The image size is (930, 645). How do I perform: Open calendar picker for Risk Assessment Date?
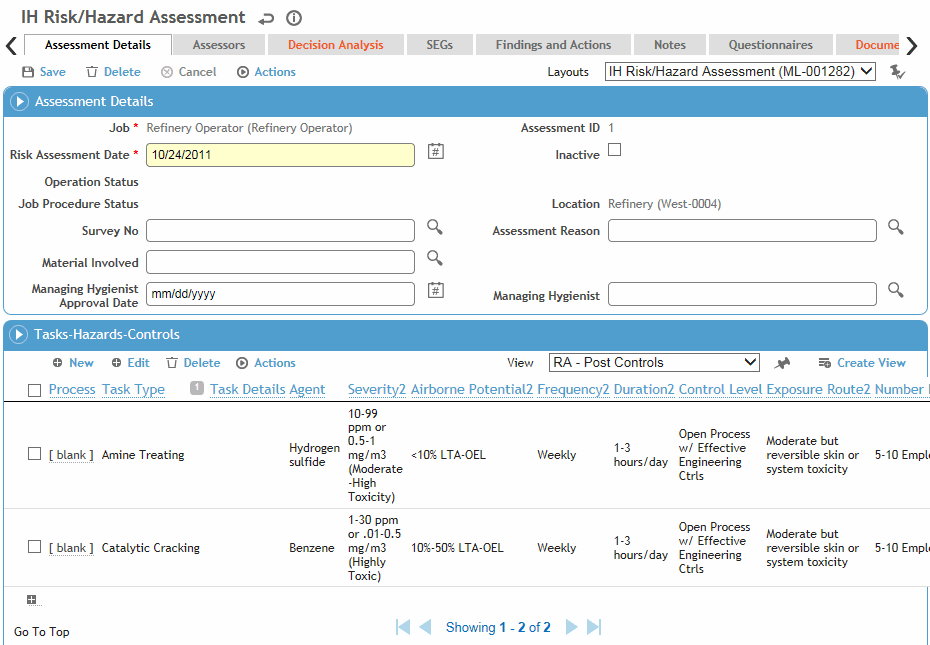click(436, 151)
